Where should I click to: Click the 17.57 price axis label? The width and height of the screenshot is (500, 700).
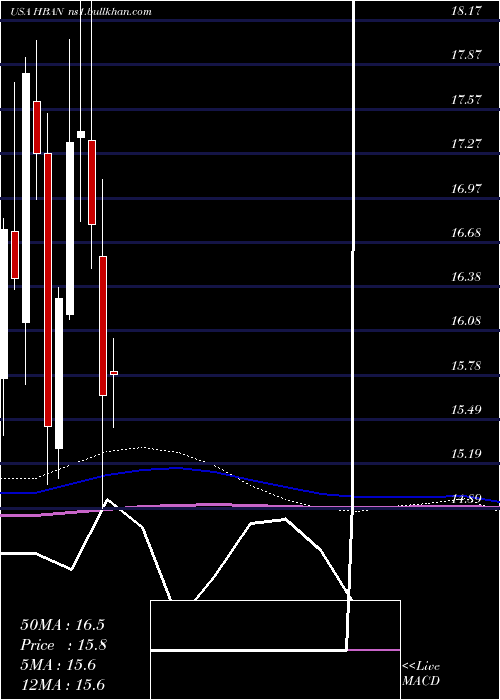[x=467, y=100]
